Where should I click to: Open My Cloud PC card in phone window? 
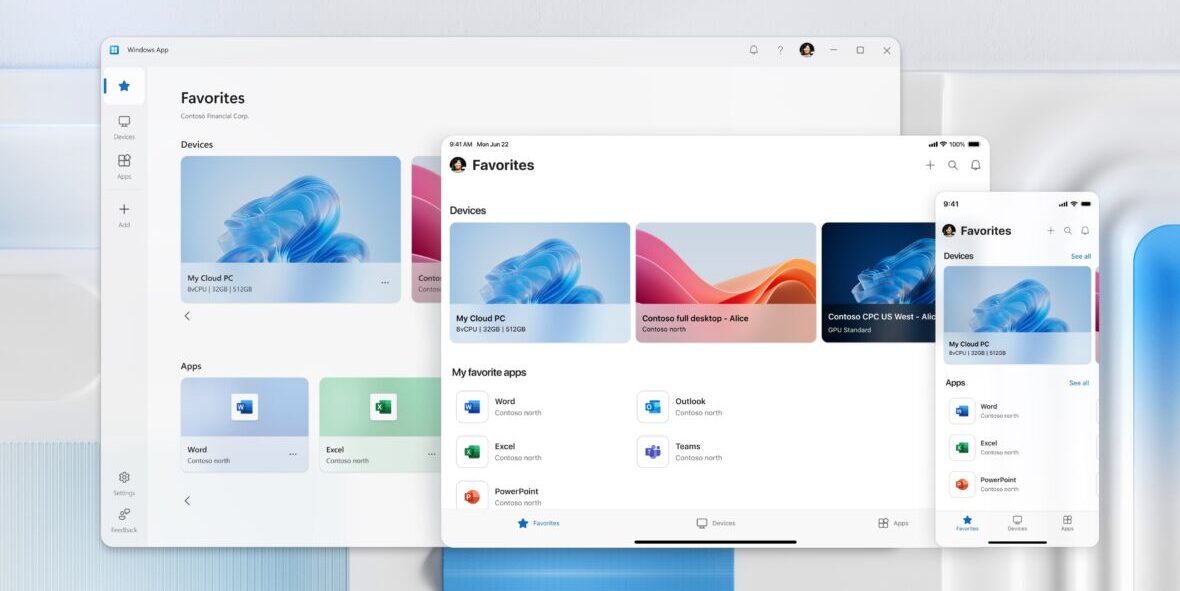tap(1017, 315)
